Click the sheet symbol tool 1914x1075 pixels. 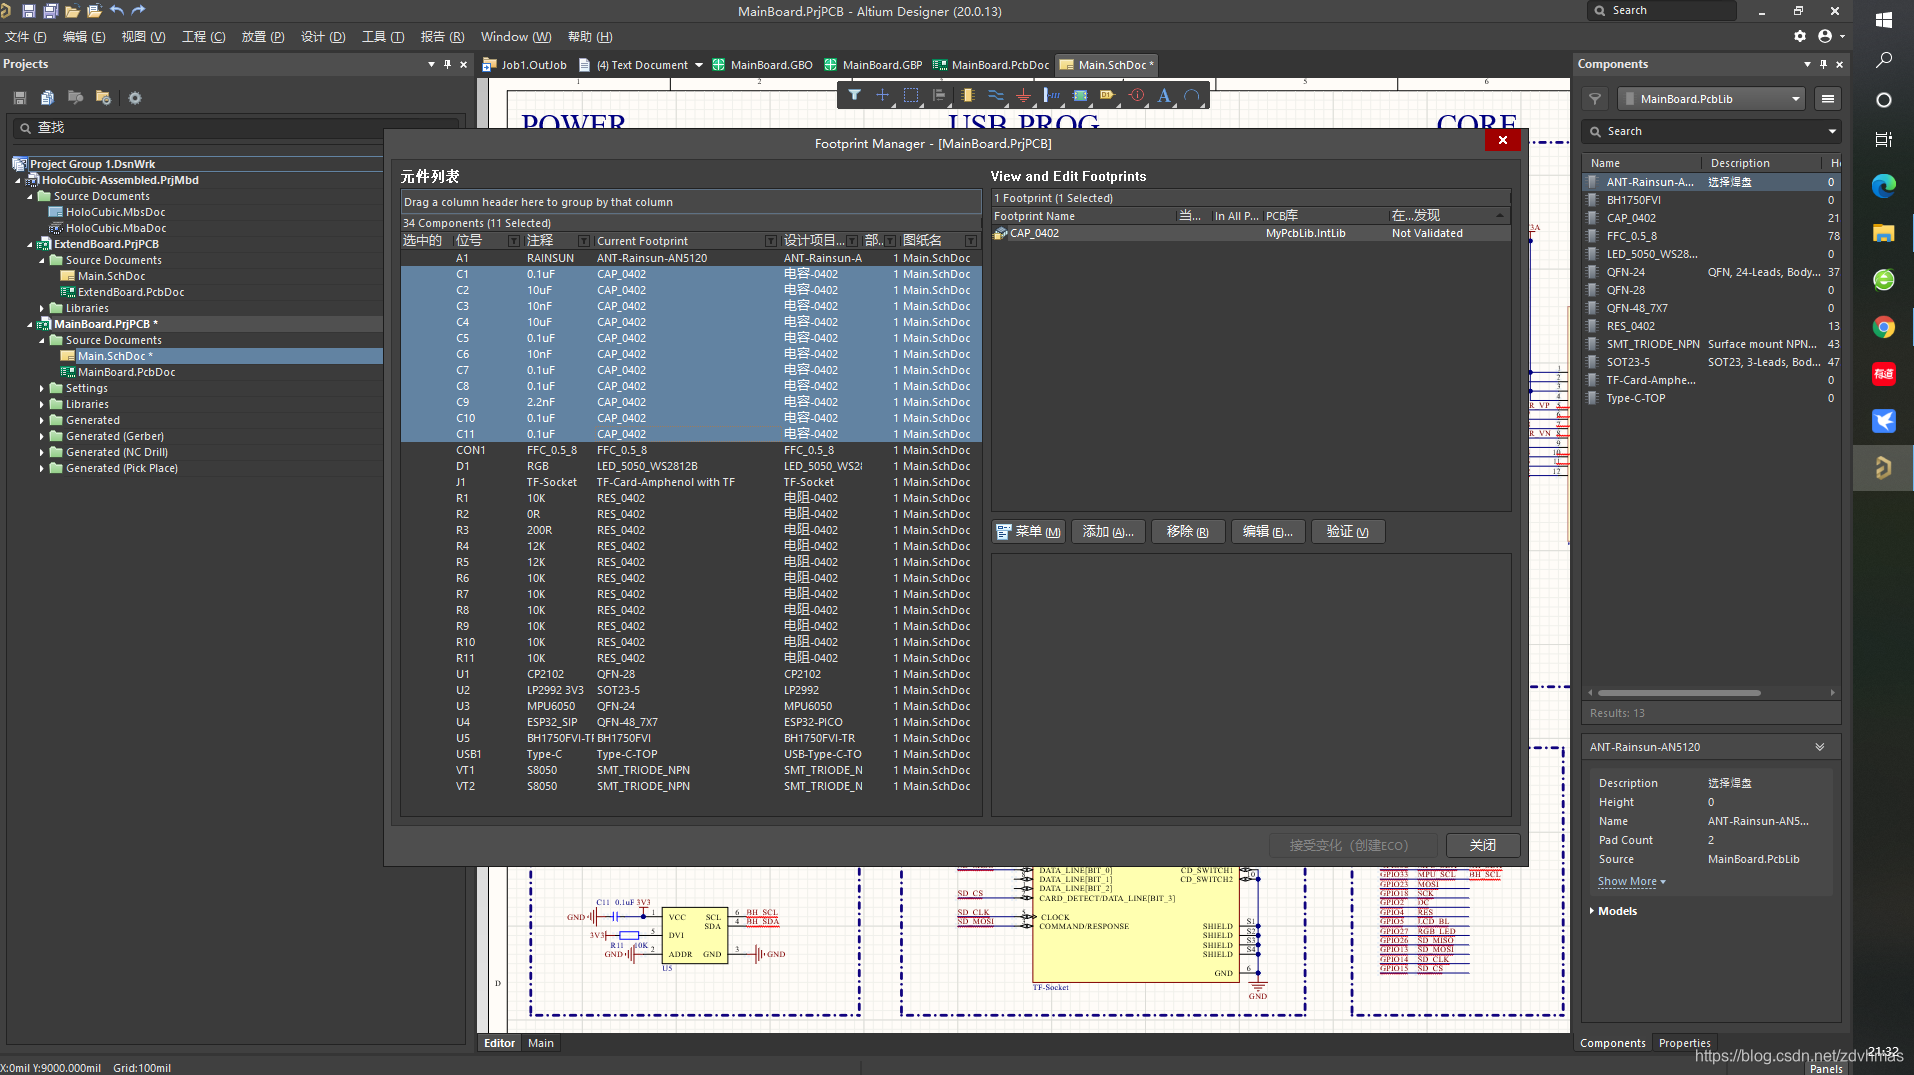pos(1080,96)
